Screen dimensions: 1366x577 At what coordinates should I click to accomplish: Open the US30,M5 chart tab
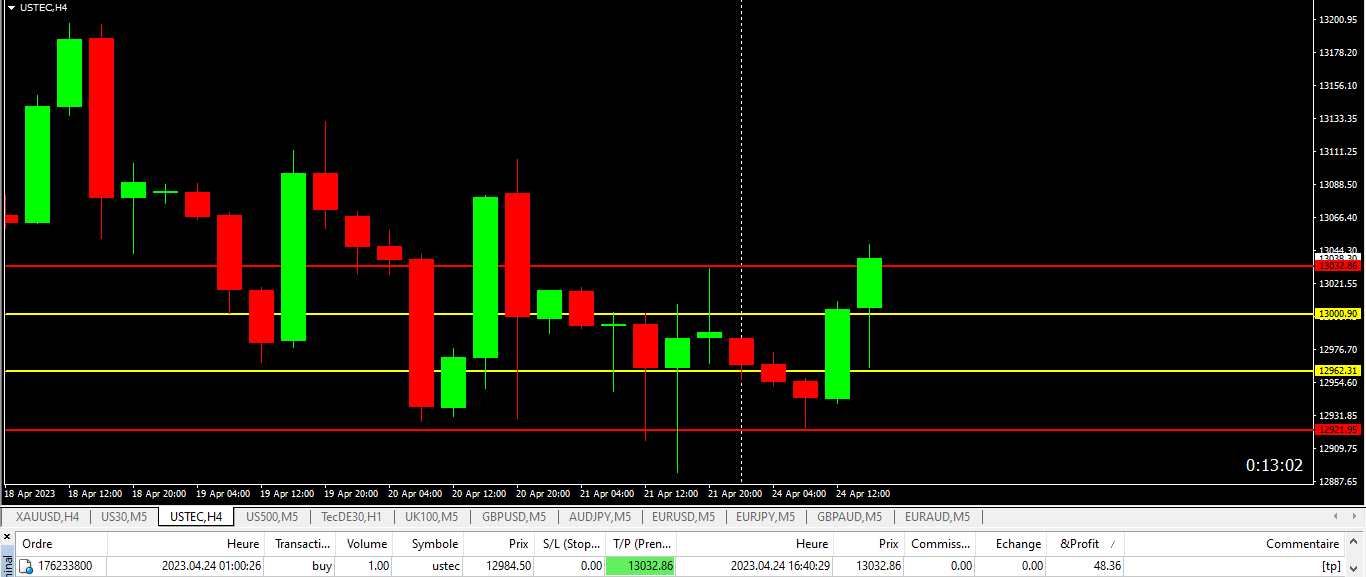[124, 517]
